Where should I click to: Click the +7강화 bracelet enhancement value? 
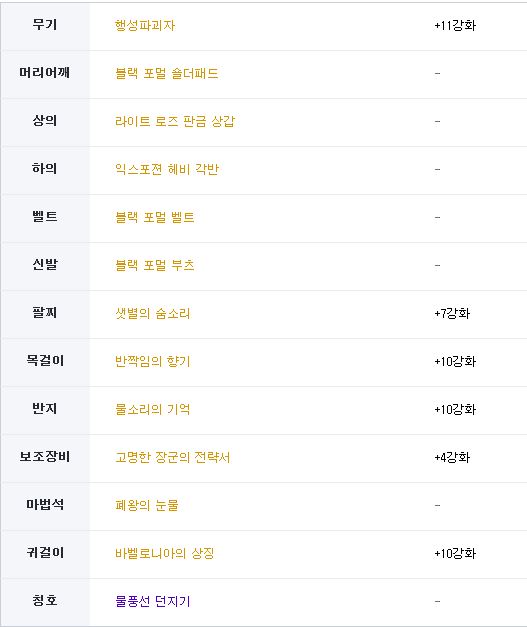tap(452, 314)
